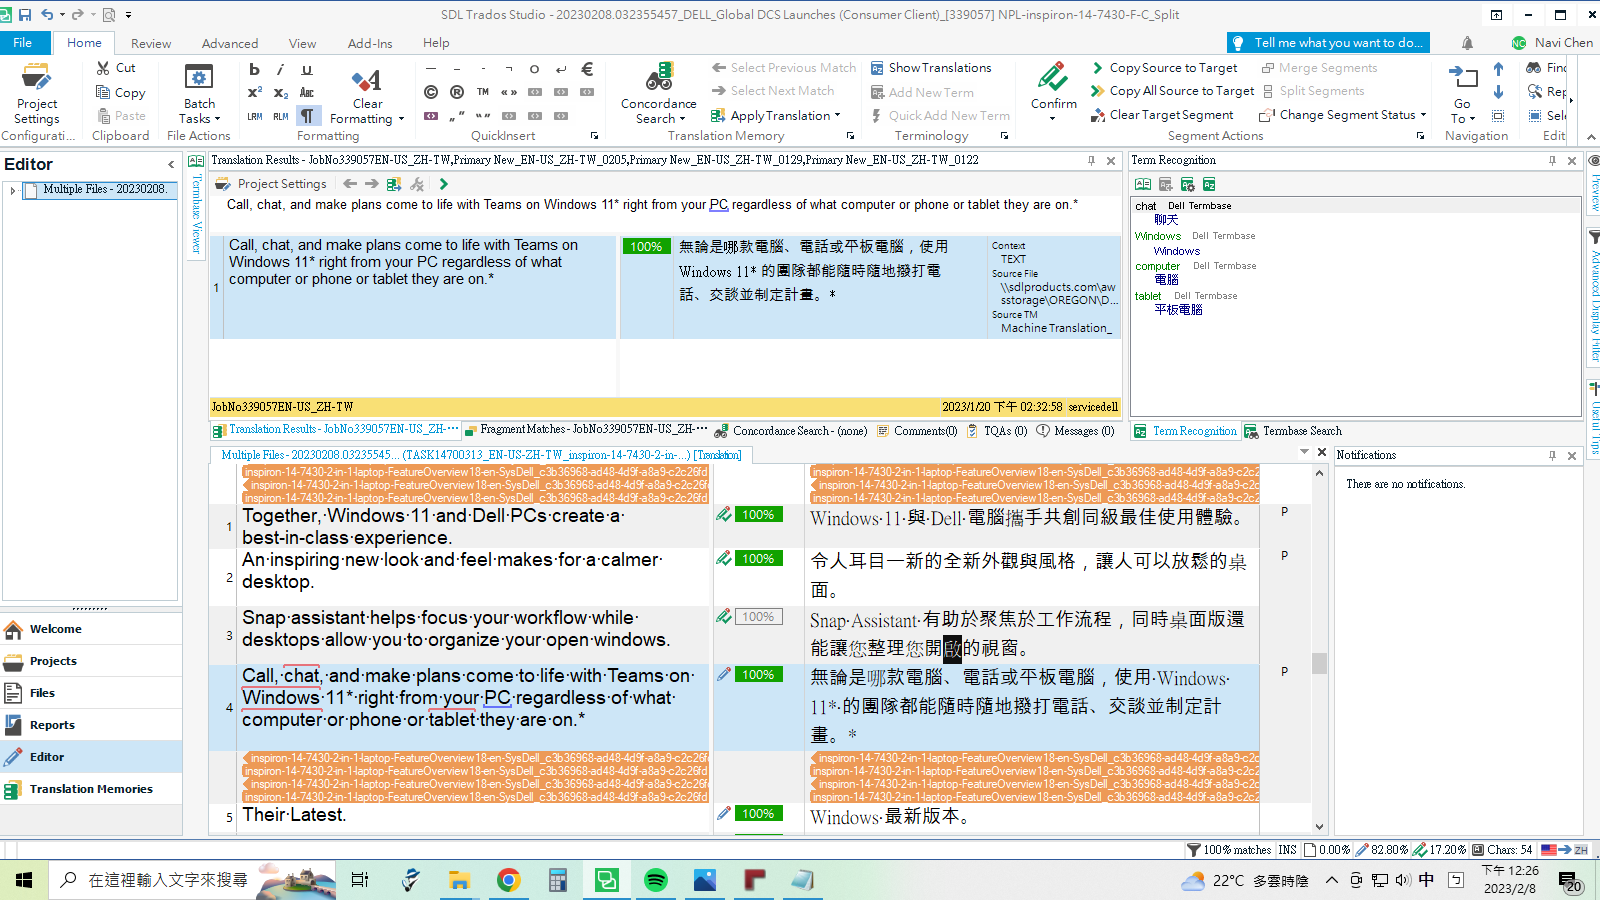Insert trademark symbol from QuickInsert
Viewport: 1600px width, 900px height.
(483, 92)
